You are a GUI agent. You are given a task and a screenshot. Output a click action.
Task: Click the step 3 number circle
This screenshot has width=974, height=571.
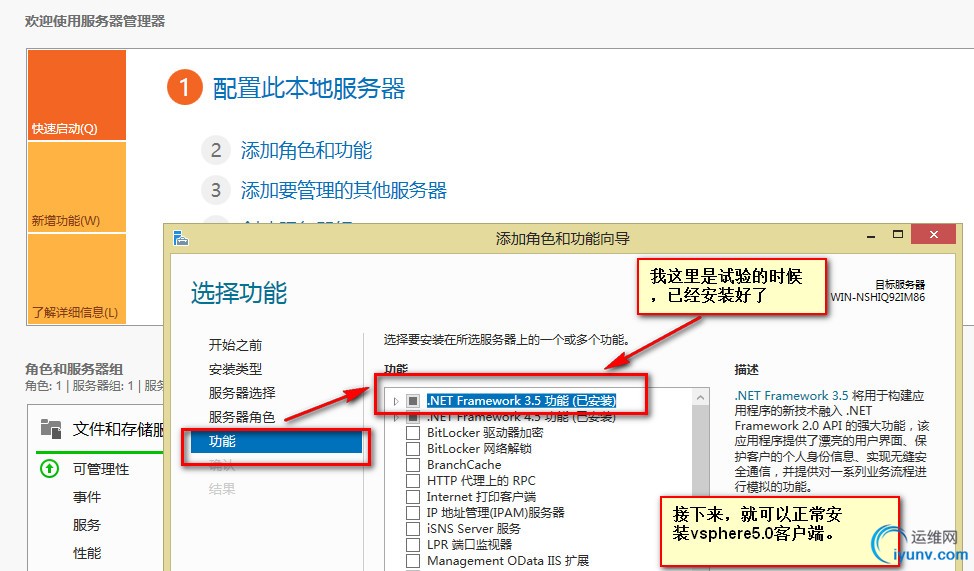point(216,190)
